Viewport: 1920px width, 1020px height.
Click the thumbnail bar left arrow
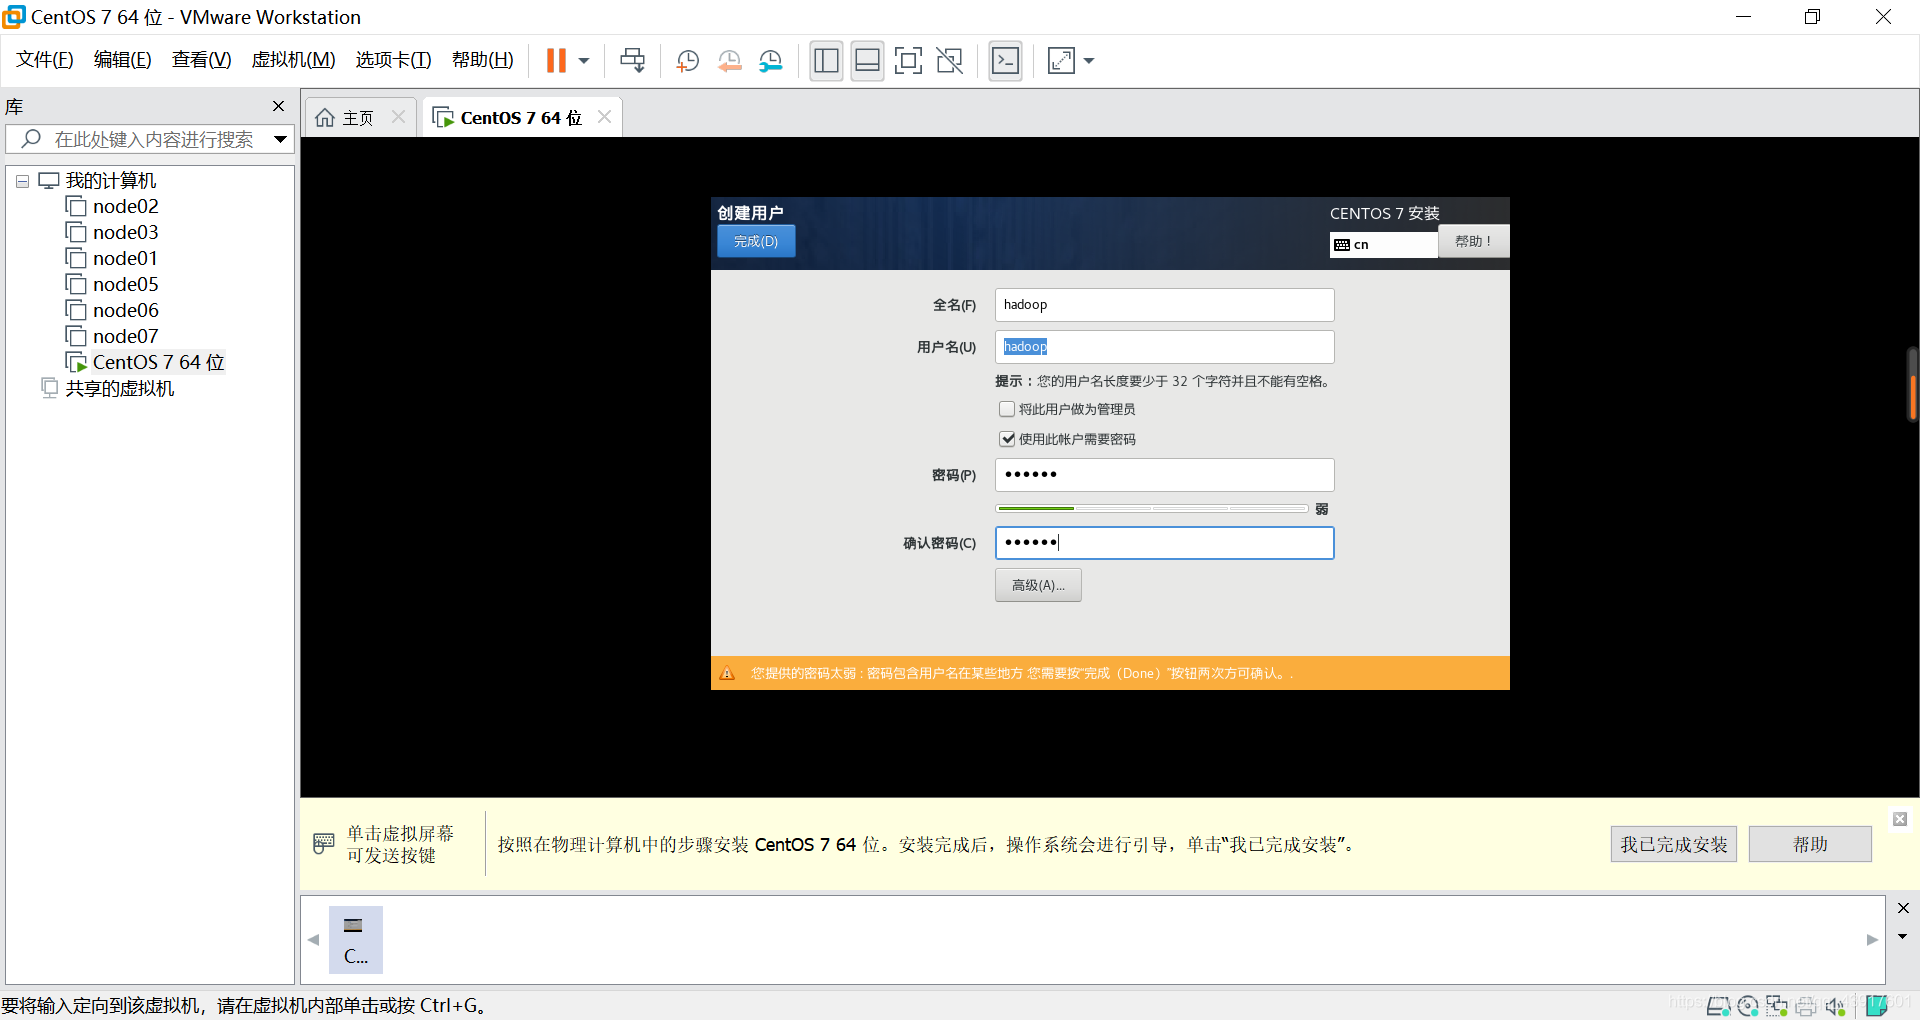[x=314, y=940]
